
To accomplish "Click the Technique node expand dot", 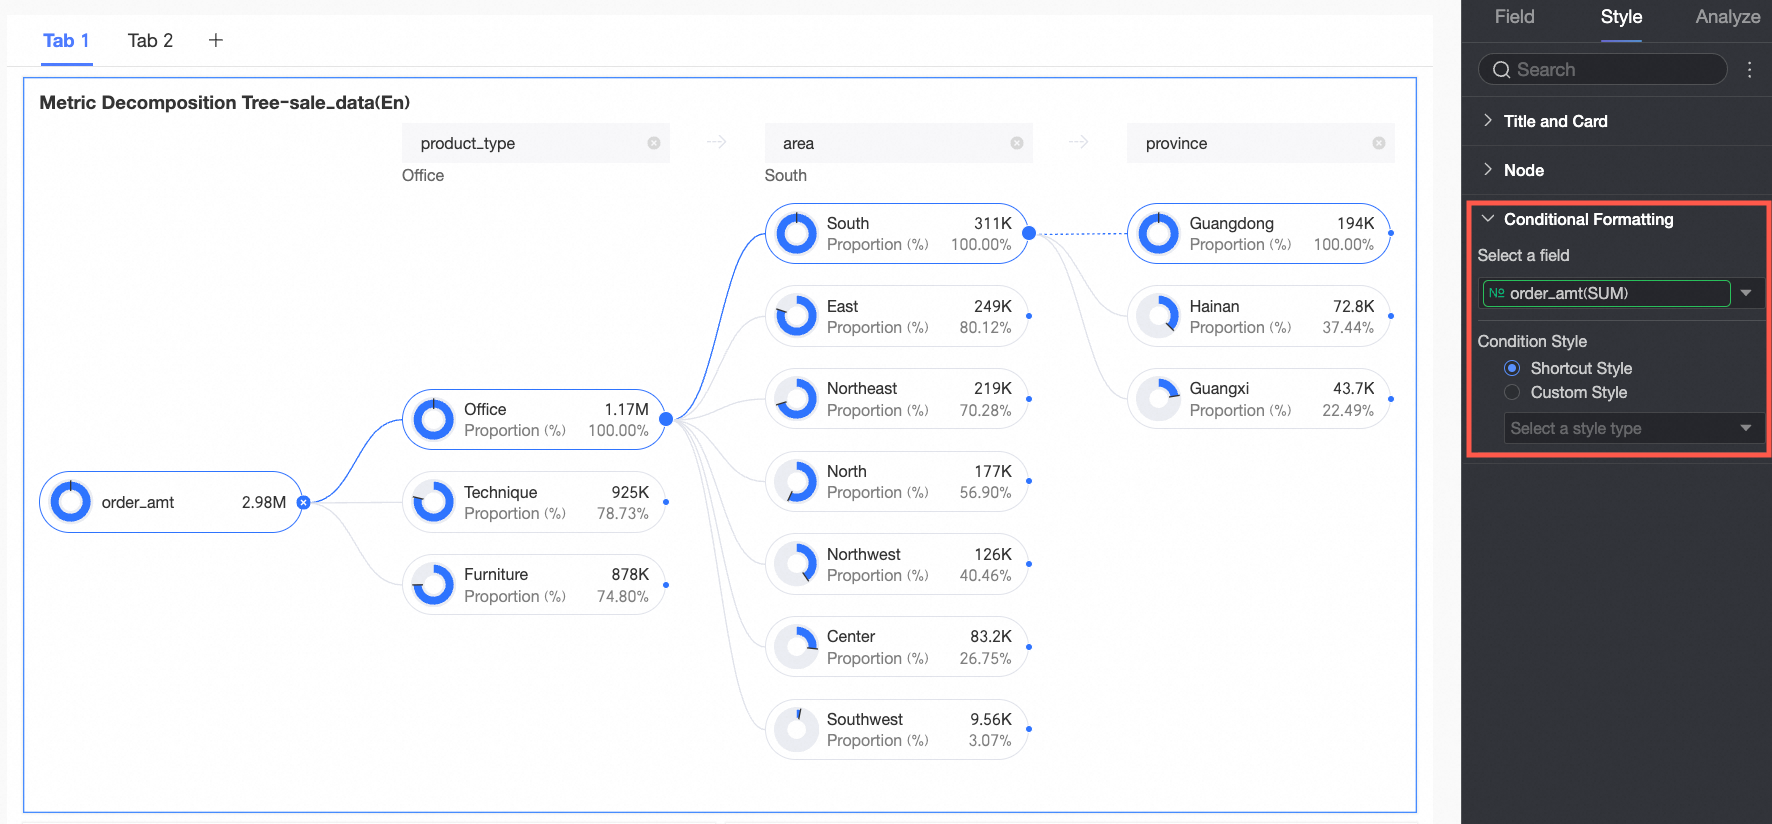I will (x=666, y=502).
